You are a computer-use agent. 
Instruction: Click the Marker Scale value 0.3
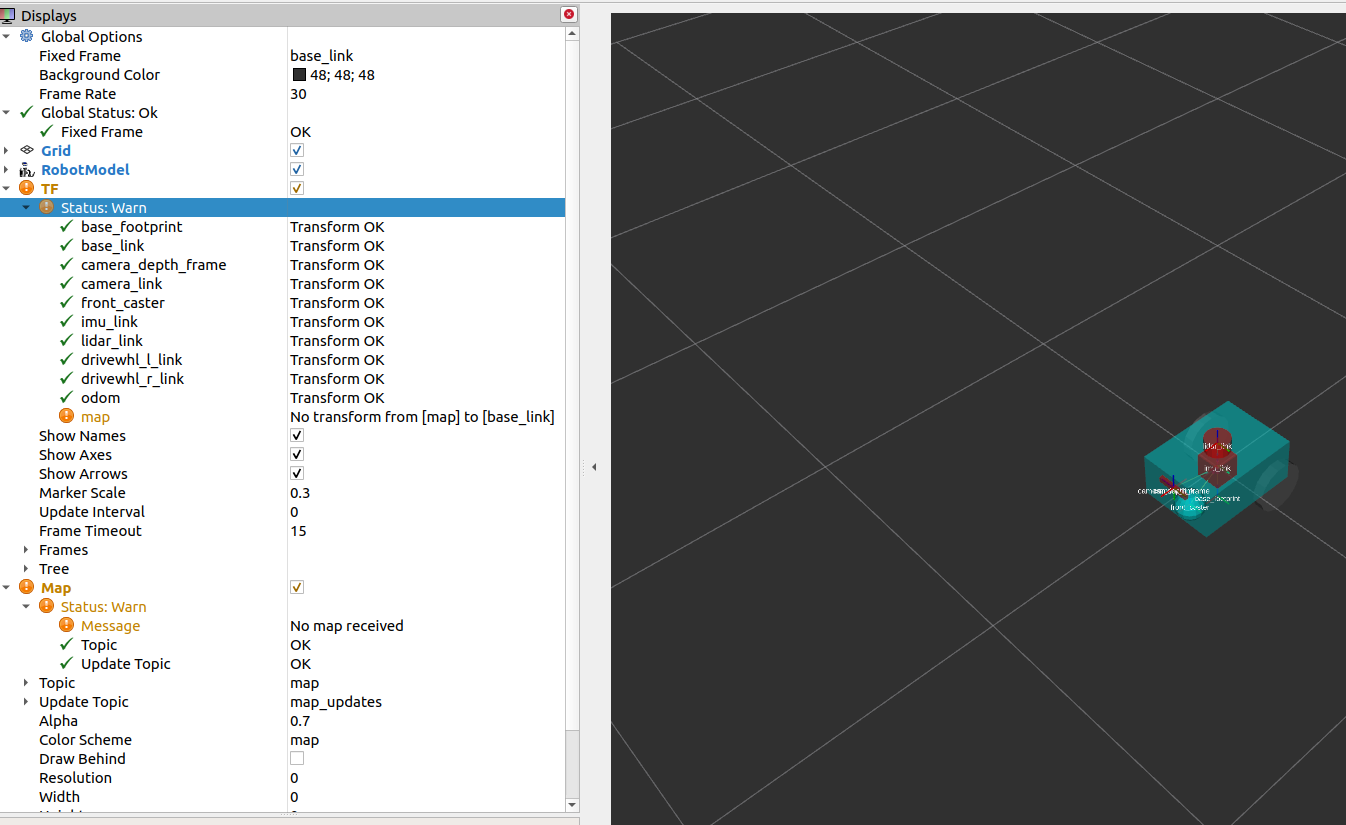pos(300,493)
